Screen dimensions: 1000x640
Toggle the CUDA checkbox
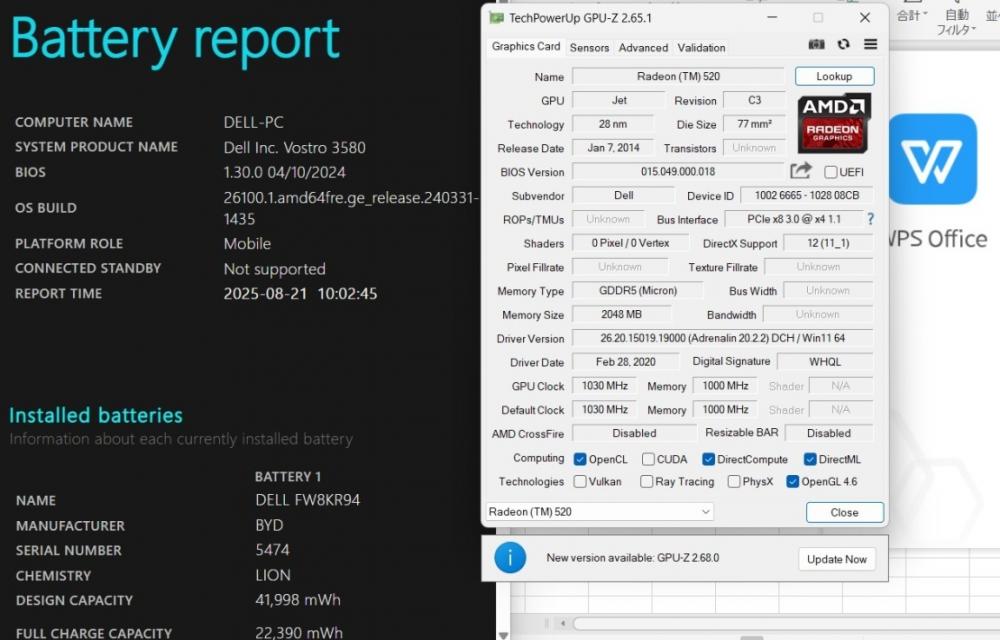648,459
